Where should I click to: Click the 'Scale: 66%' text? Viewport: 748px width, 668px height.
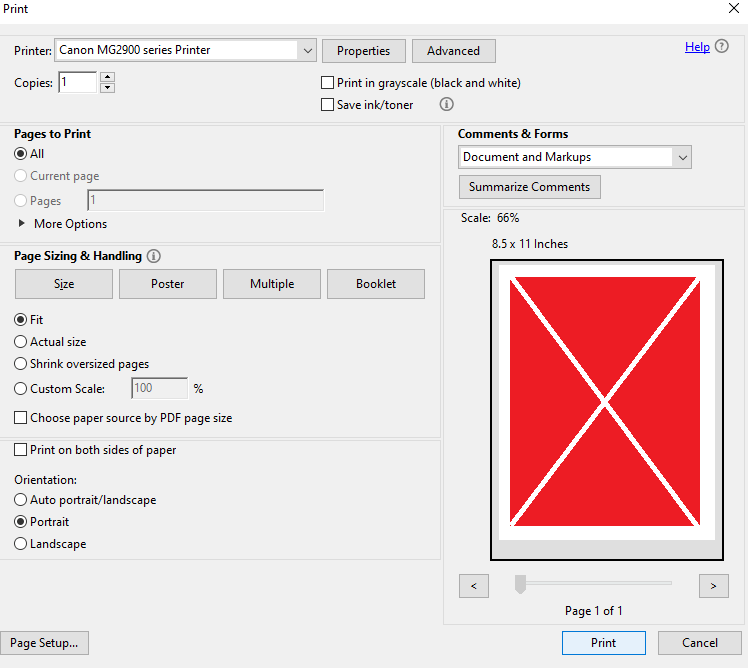pyautogui.click(x=490, y=218)
